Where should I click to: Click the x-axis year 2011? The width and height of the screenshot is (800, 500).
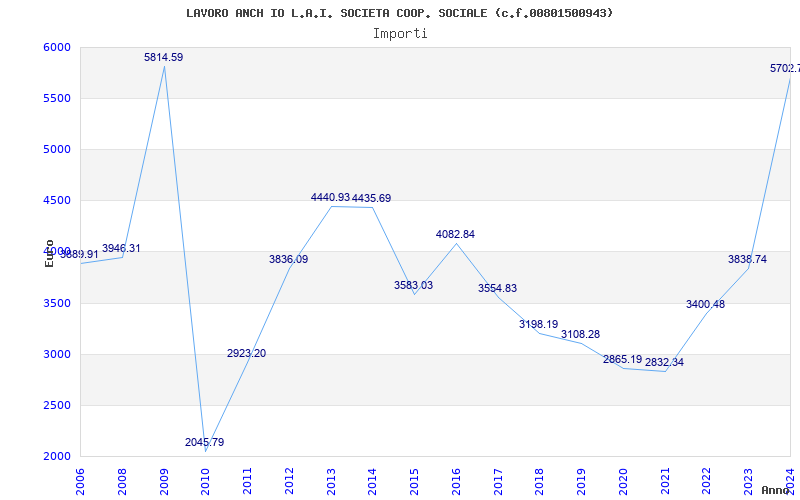pos(247,482)
